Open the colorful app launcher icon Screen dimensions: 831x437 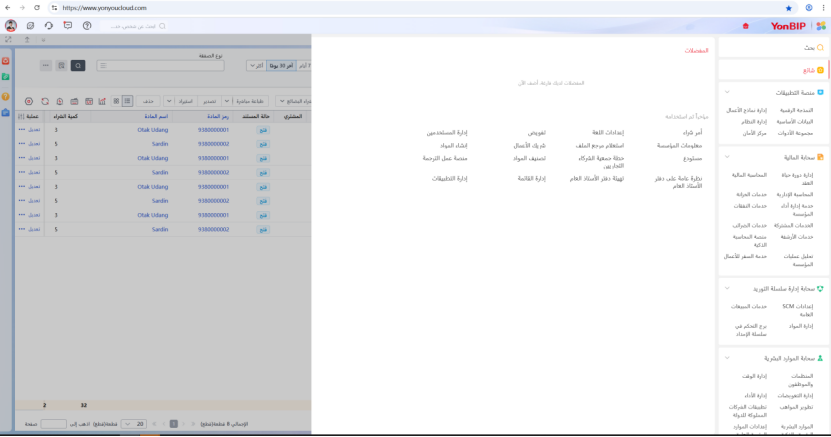[821, 26]
